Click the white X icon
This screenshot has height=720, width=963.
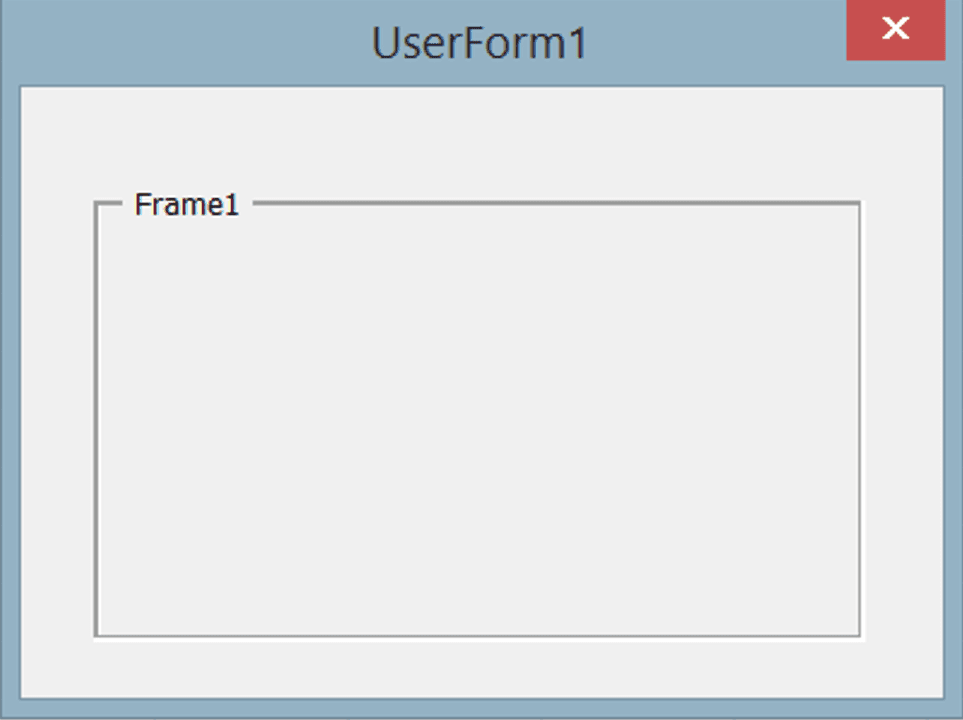pos(895,28)
